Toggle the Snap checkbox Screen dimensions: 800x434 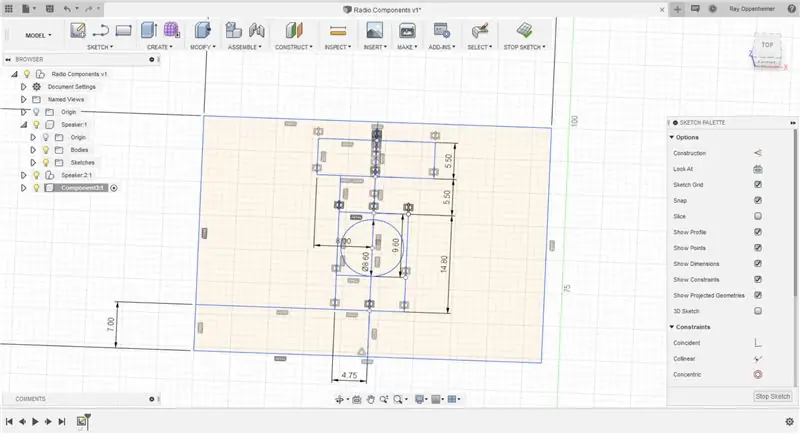[x=758, y=200]
